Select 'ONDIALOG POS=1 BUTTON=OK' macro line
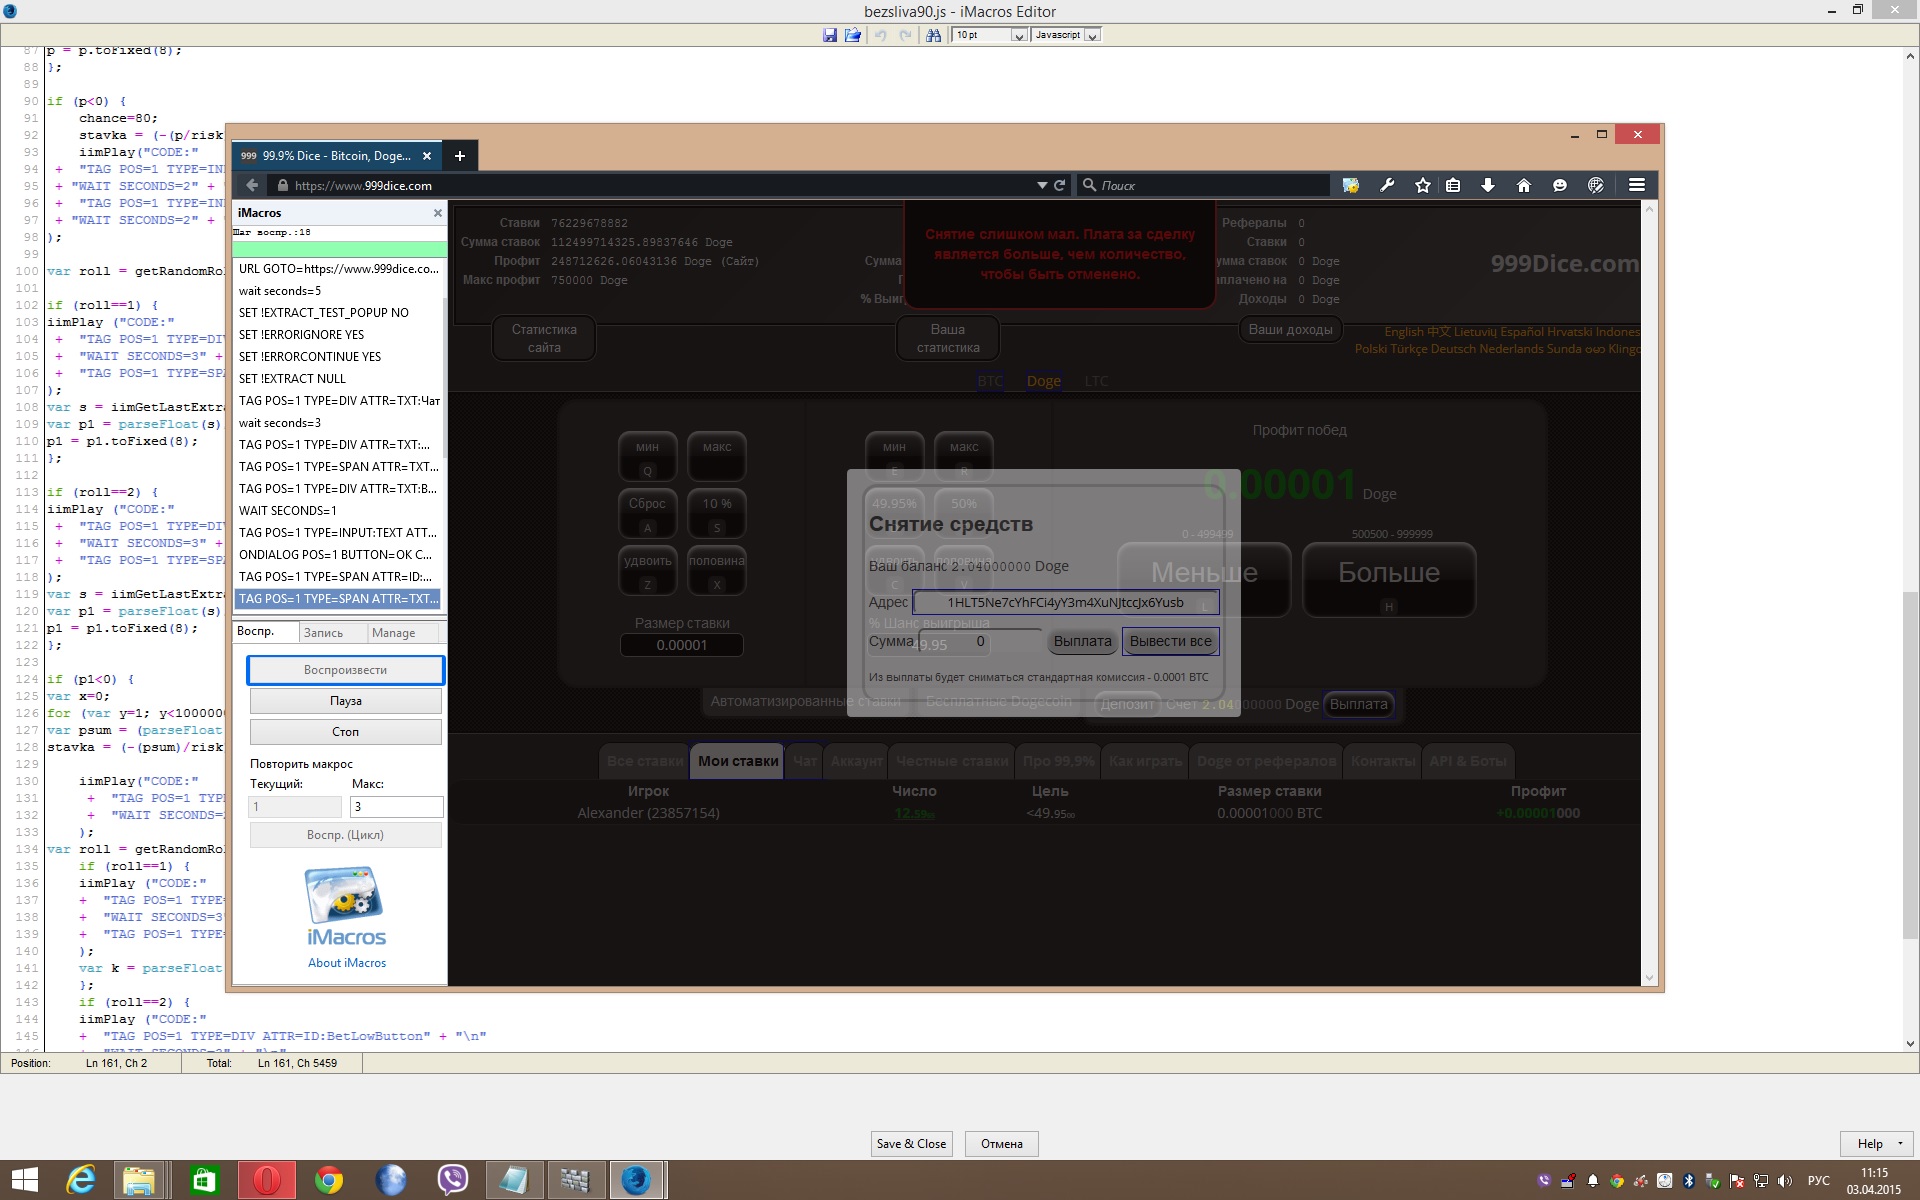The image size is (1920, 1200). click(x=337, y=555)
